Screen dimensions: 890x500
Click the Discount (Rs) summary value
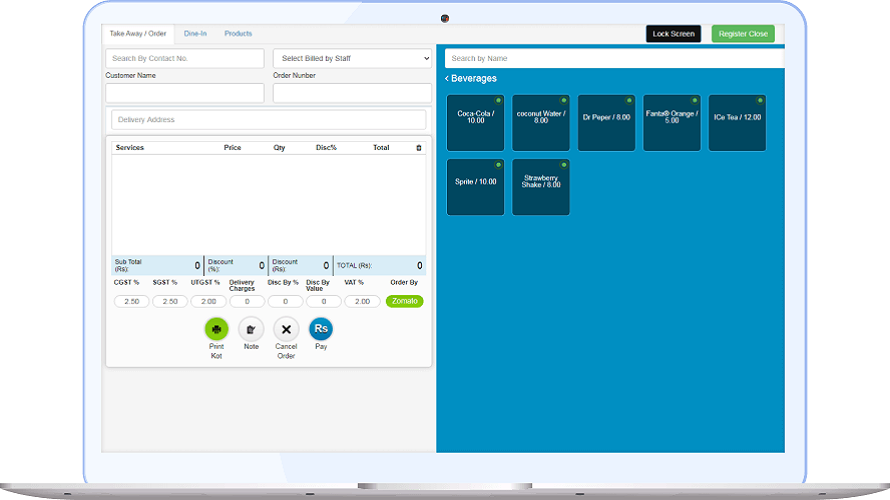pos(326,266)
